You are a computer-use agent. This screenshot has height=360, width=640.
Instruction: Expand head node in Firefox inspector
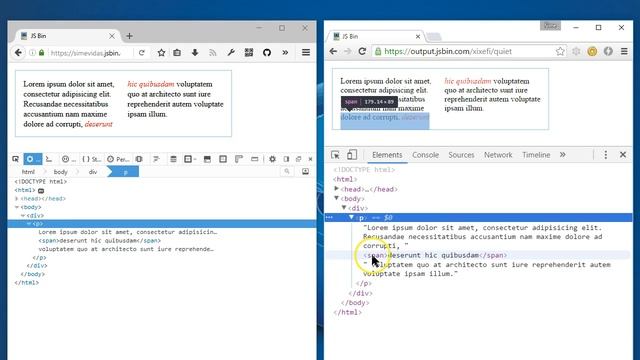(17, 199)
